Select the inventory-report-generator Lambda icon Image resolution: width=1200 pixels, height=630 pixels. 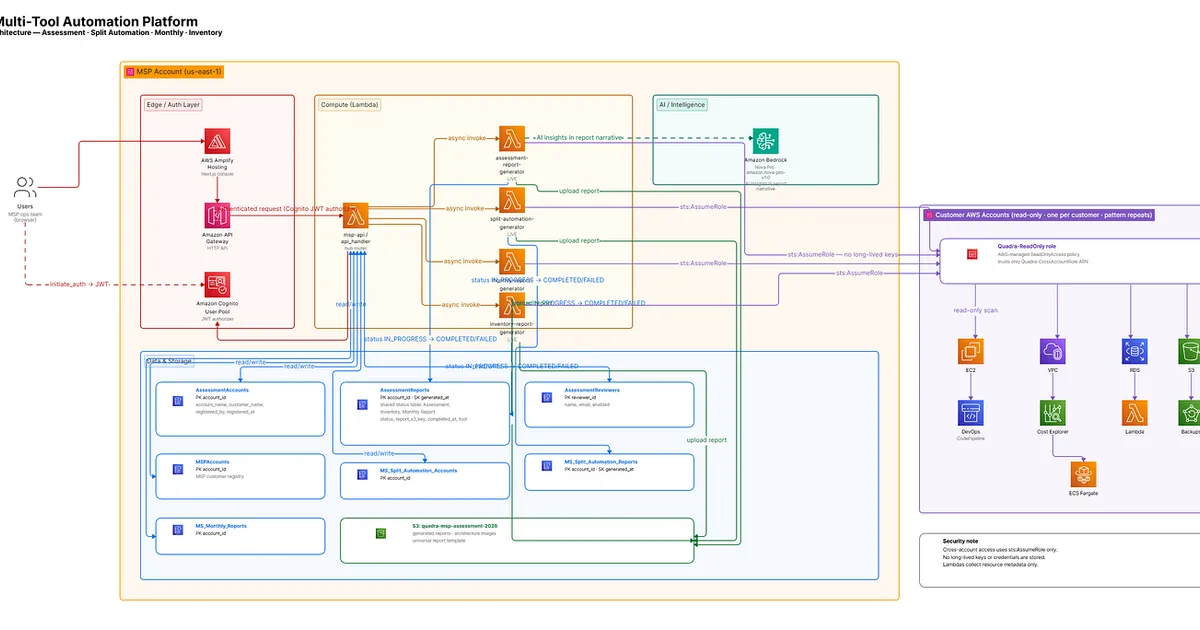513,305
